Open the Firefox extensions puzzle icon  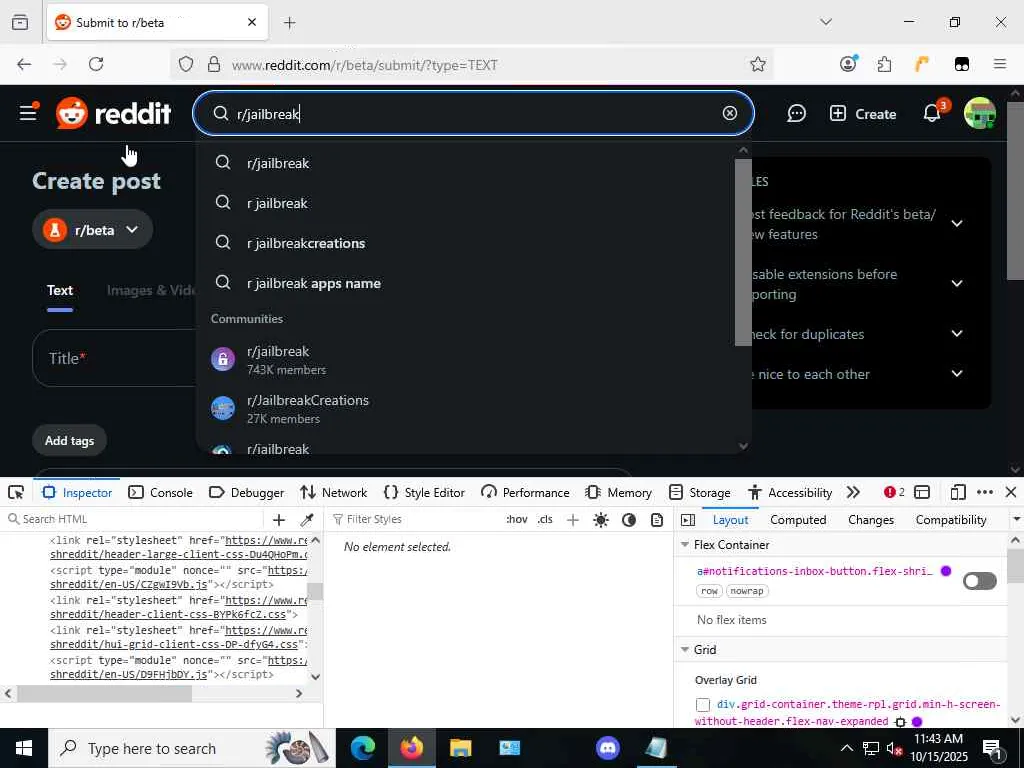pyautogui.click(x=884, y=64)
